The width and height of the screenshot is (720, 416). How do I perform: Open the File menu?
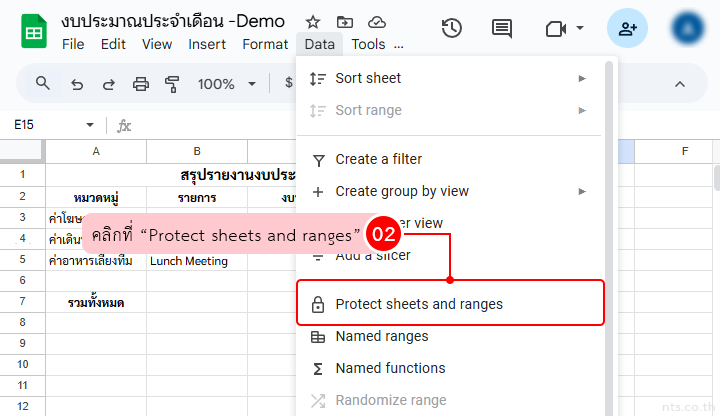tap(73, 44)
